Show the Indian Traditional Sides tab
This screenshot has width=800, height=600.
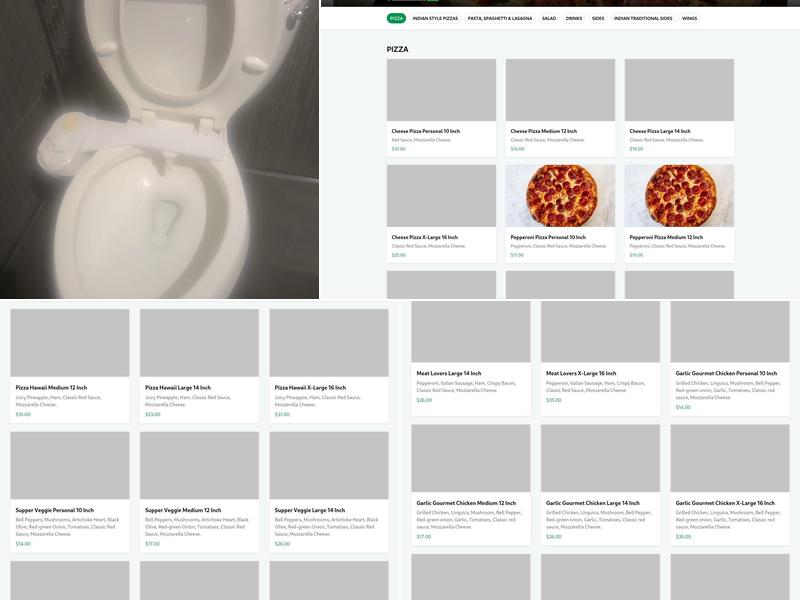point(643,18)
